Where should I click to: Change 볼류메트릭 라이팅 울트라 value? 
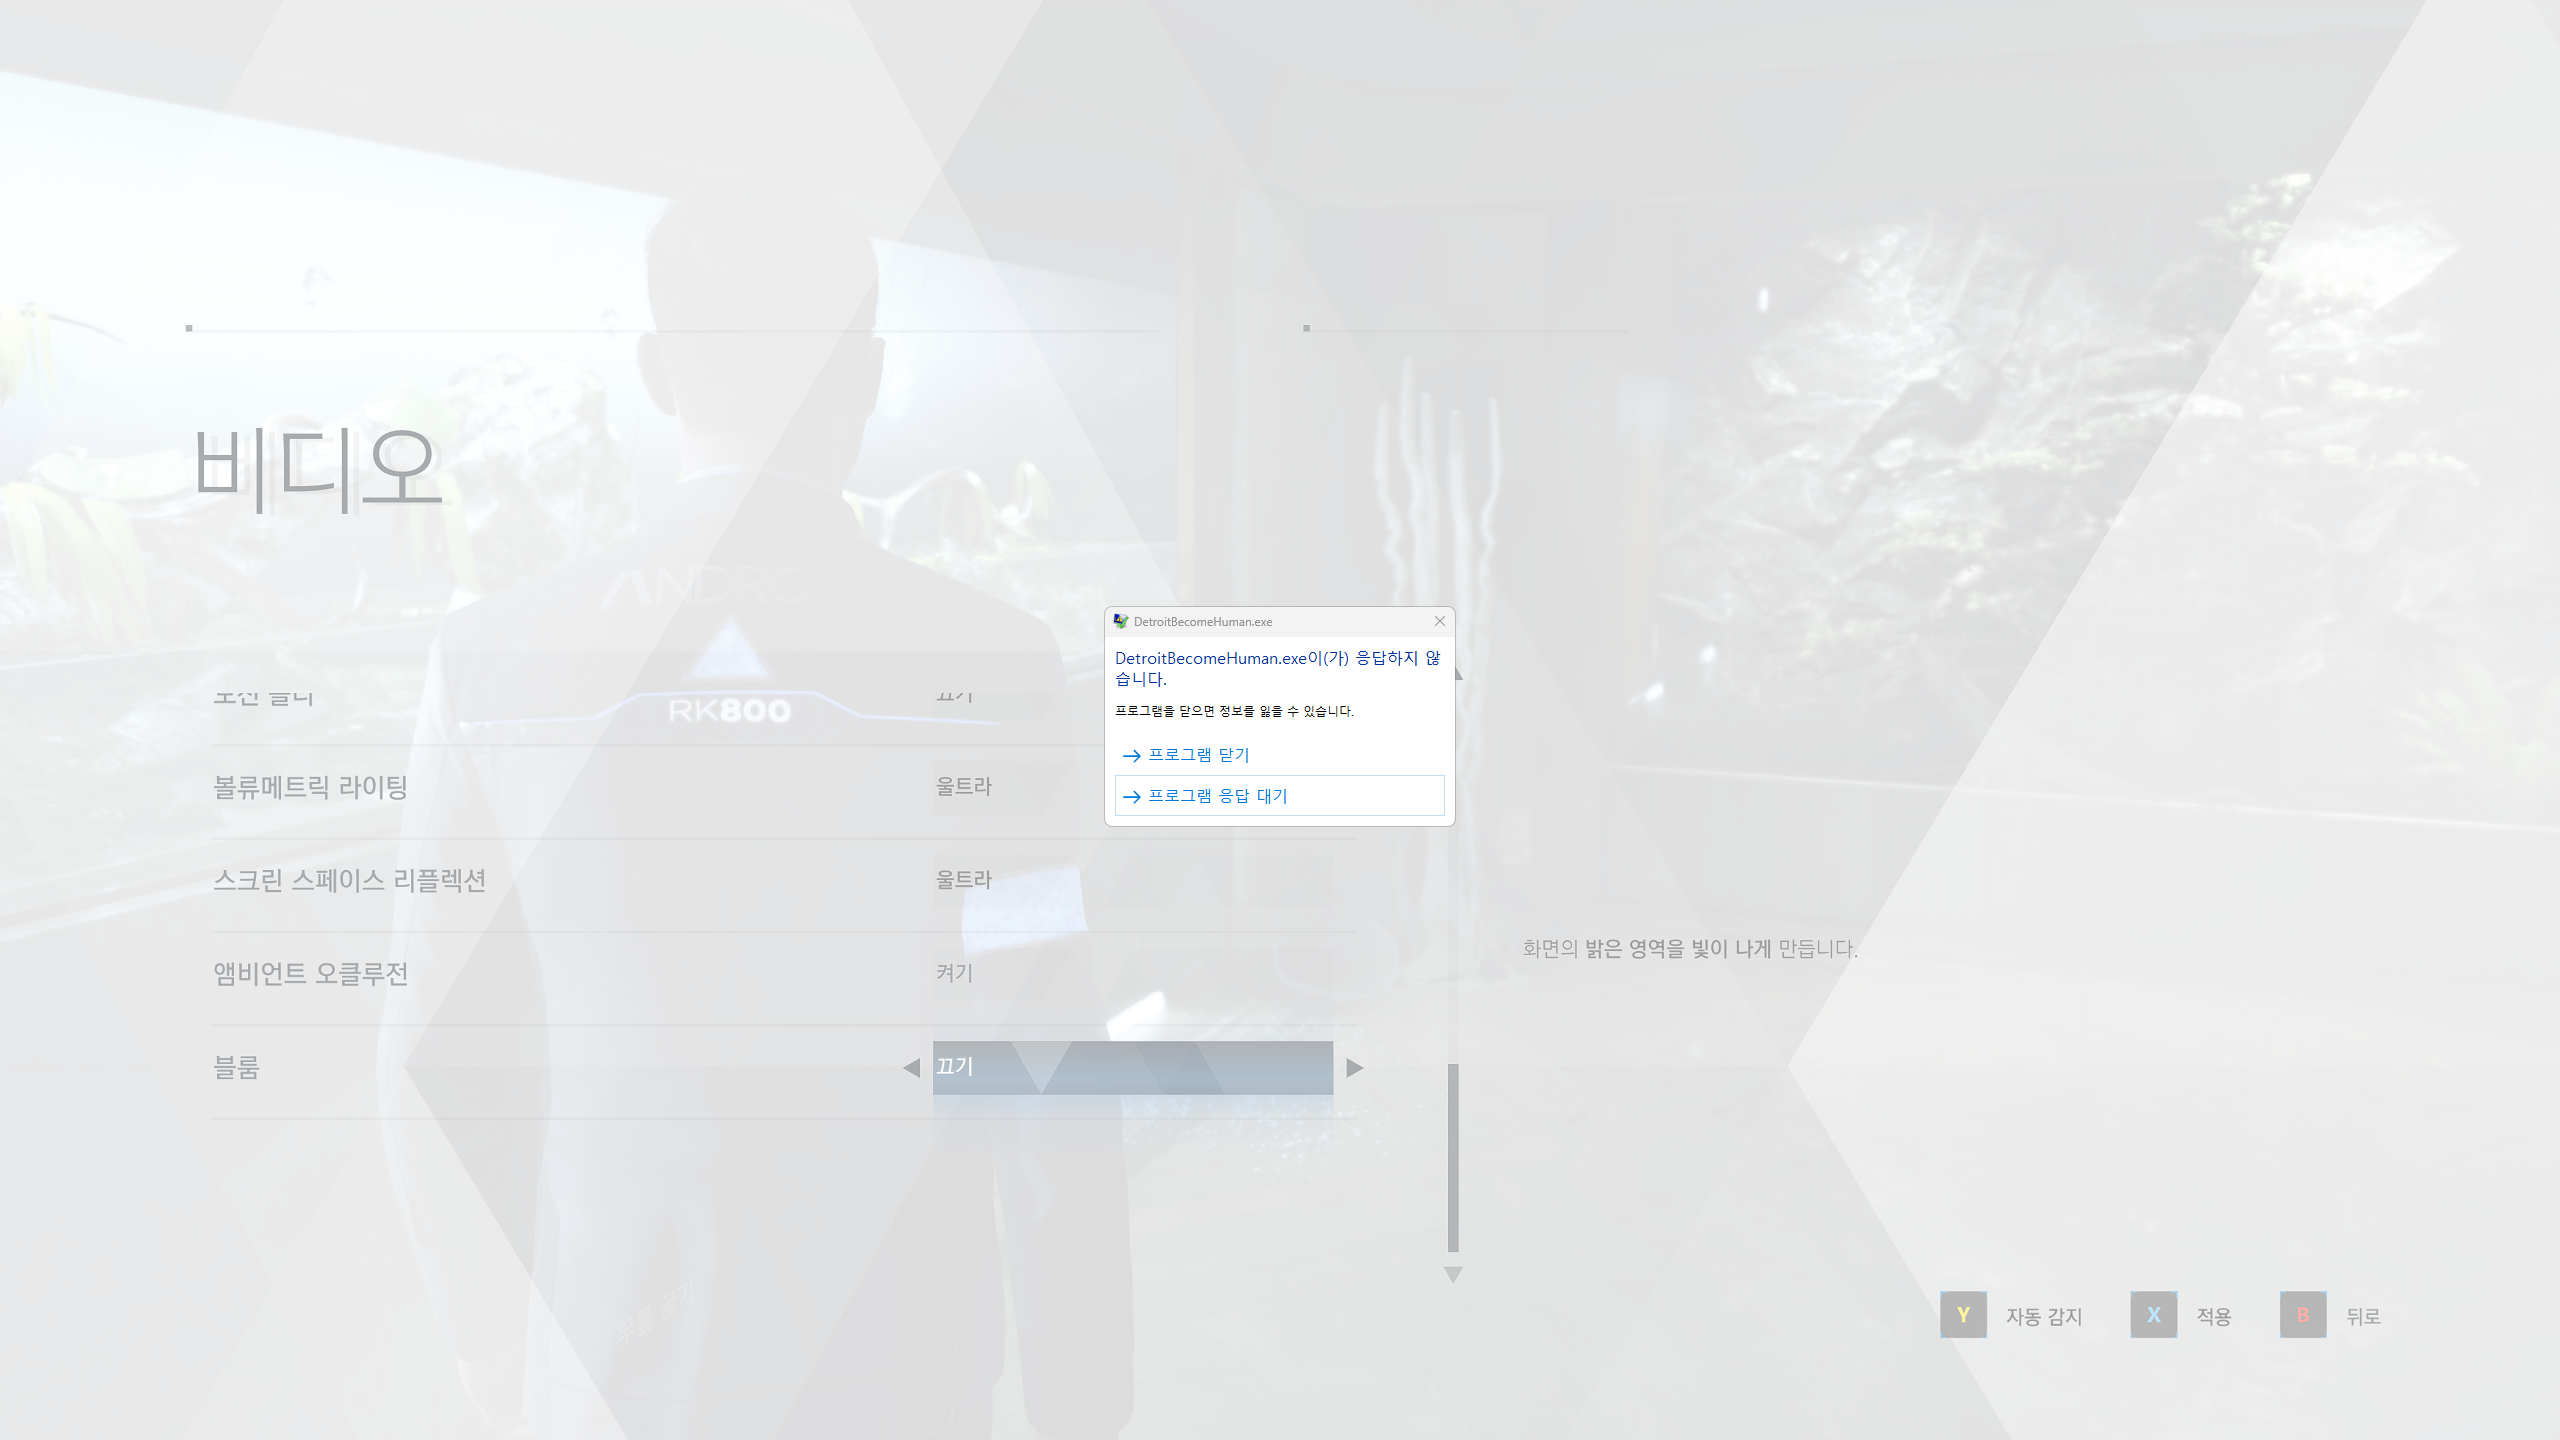pos(964,787)
